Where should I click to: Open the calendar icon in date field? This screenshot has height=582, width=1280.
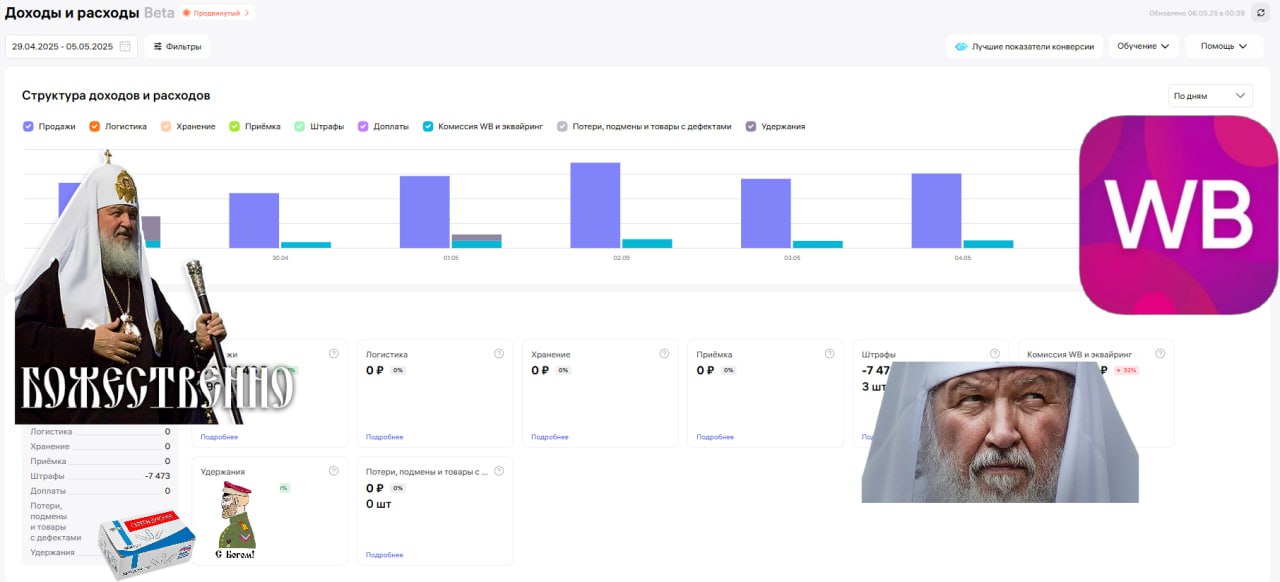tap(125, 46)
